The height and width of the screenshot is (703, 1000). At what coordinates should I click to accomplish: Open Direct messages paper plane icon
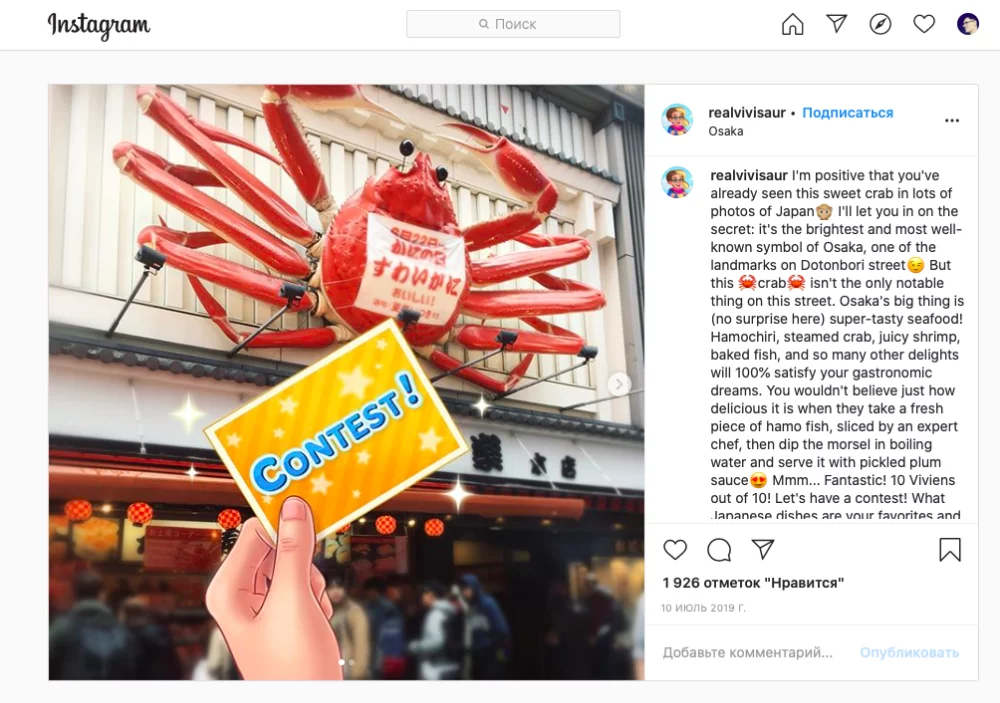(x=837, y=24)
